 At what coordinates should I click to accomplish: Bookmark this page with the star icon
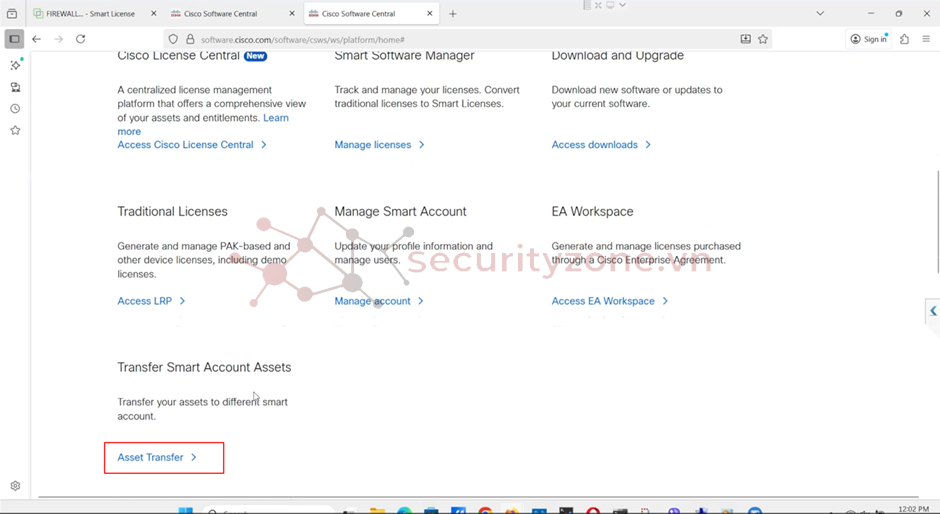(x=763, y=39)
